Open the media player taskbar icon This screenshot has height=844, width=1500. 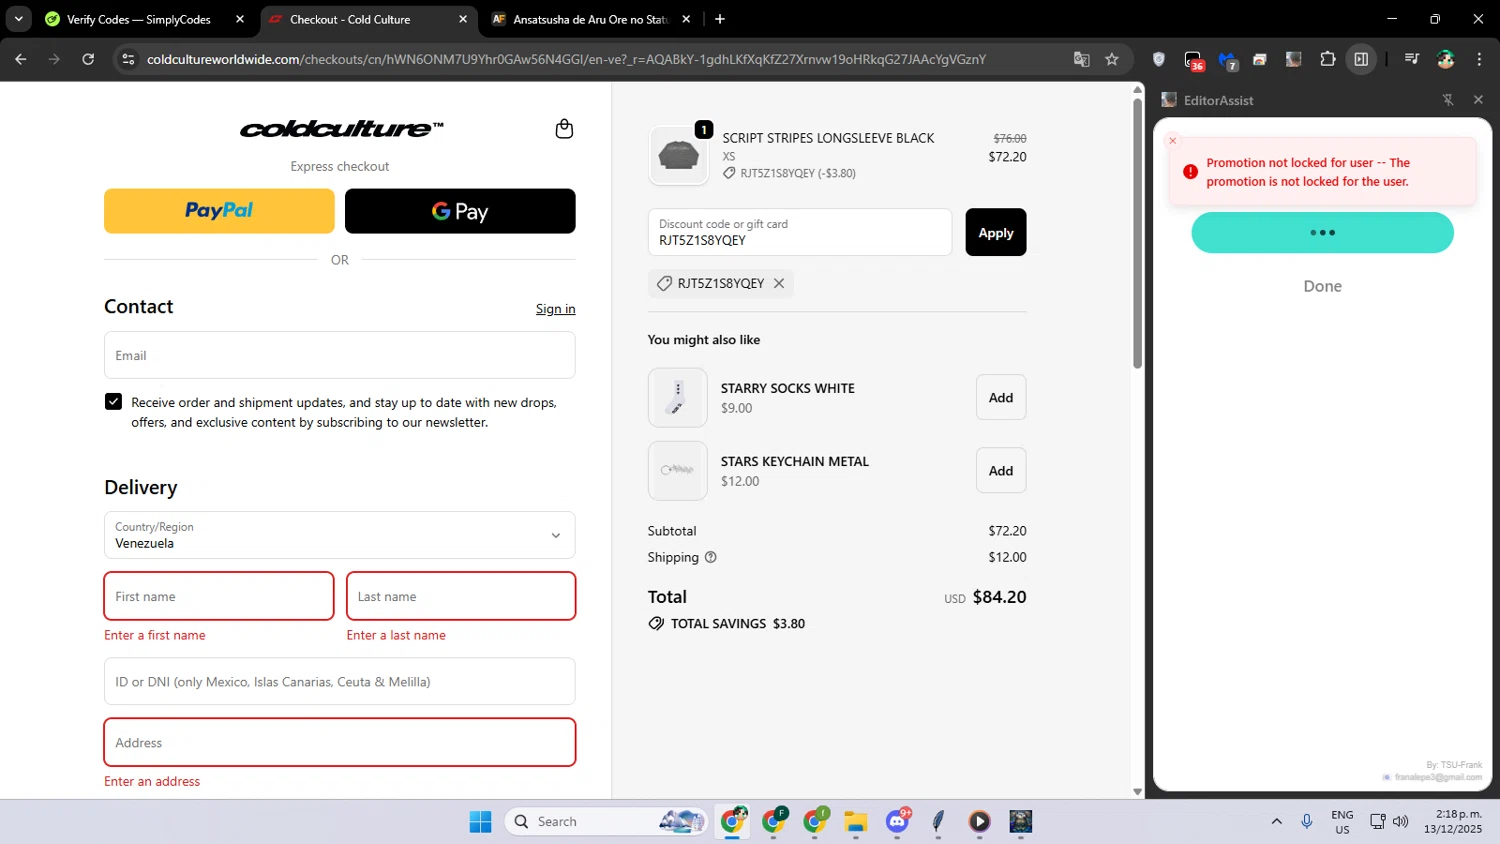pos(979,821)
